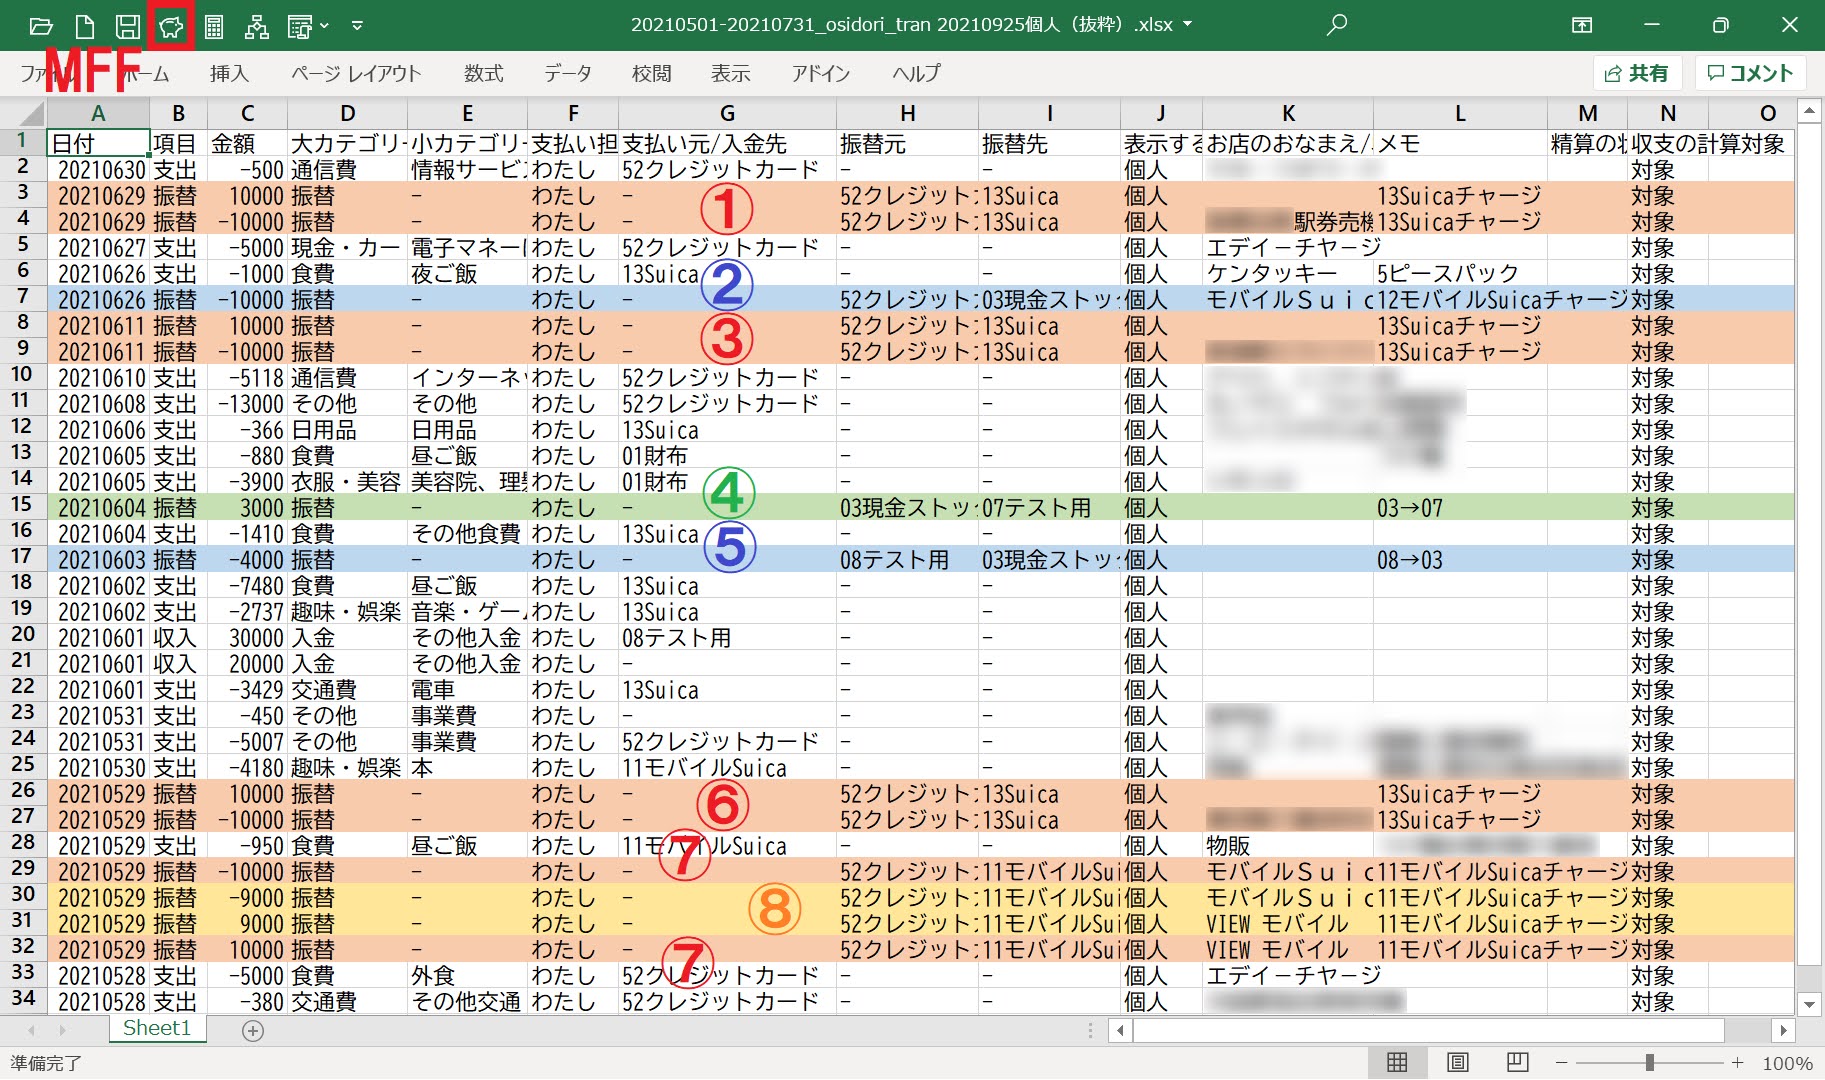Click header cell 金額 in C1
The image size is (1825, 1080).
pyautogui.click(x=247, y=143)
